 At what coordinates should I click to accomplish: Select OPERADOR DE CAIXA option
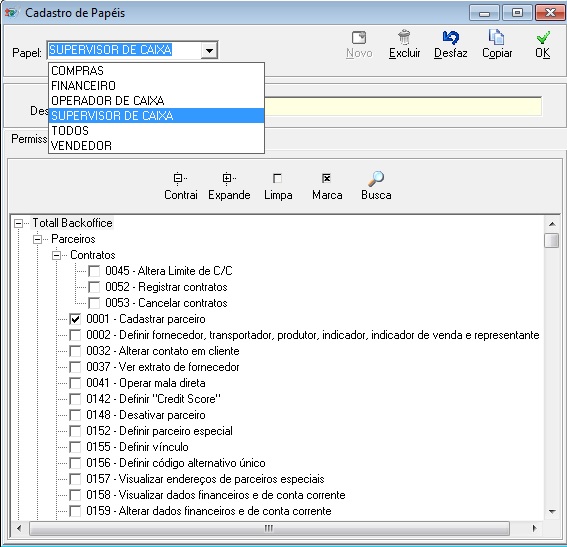pos(156,101)
